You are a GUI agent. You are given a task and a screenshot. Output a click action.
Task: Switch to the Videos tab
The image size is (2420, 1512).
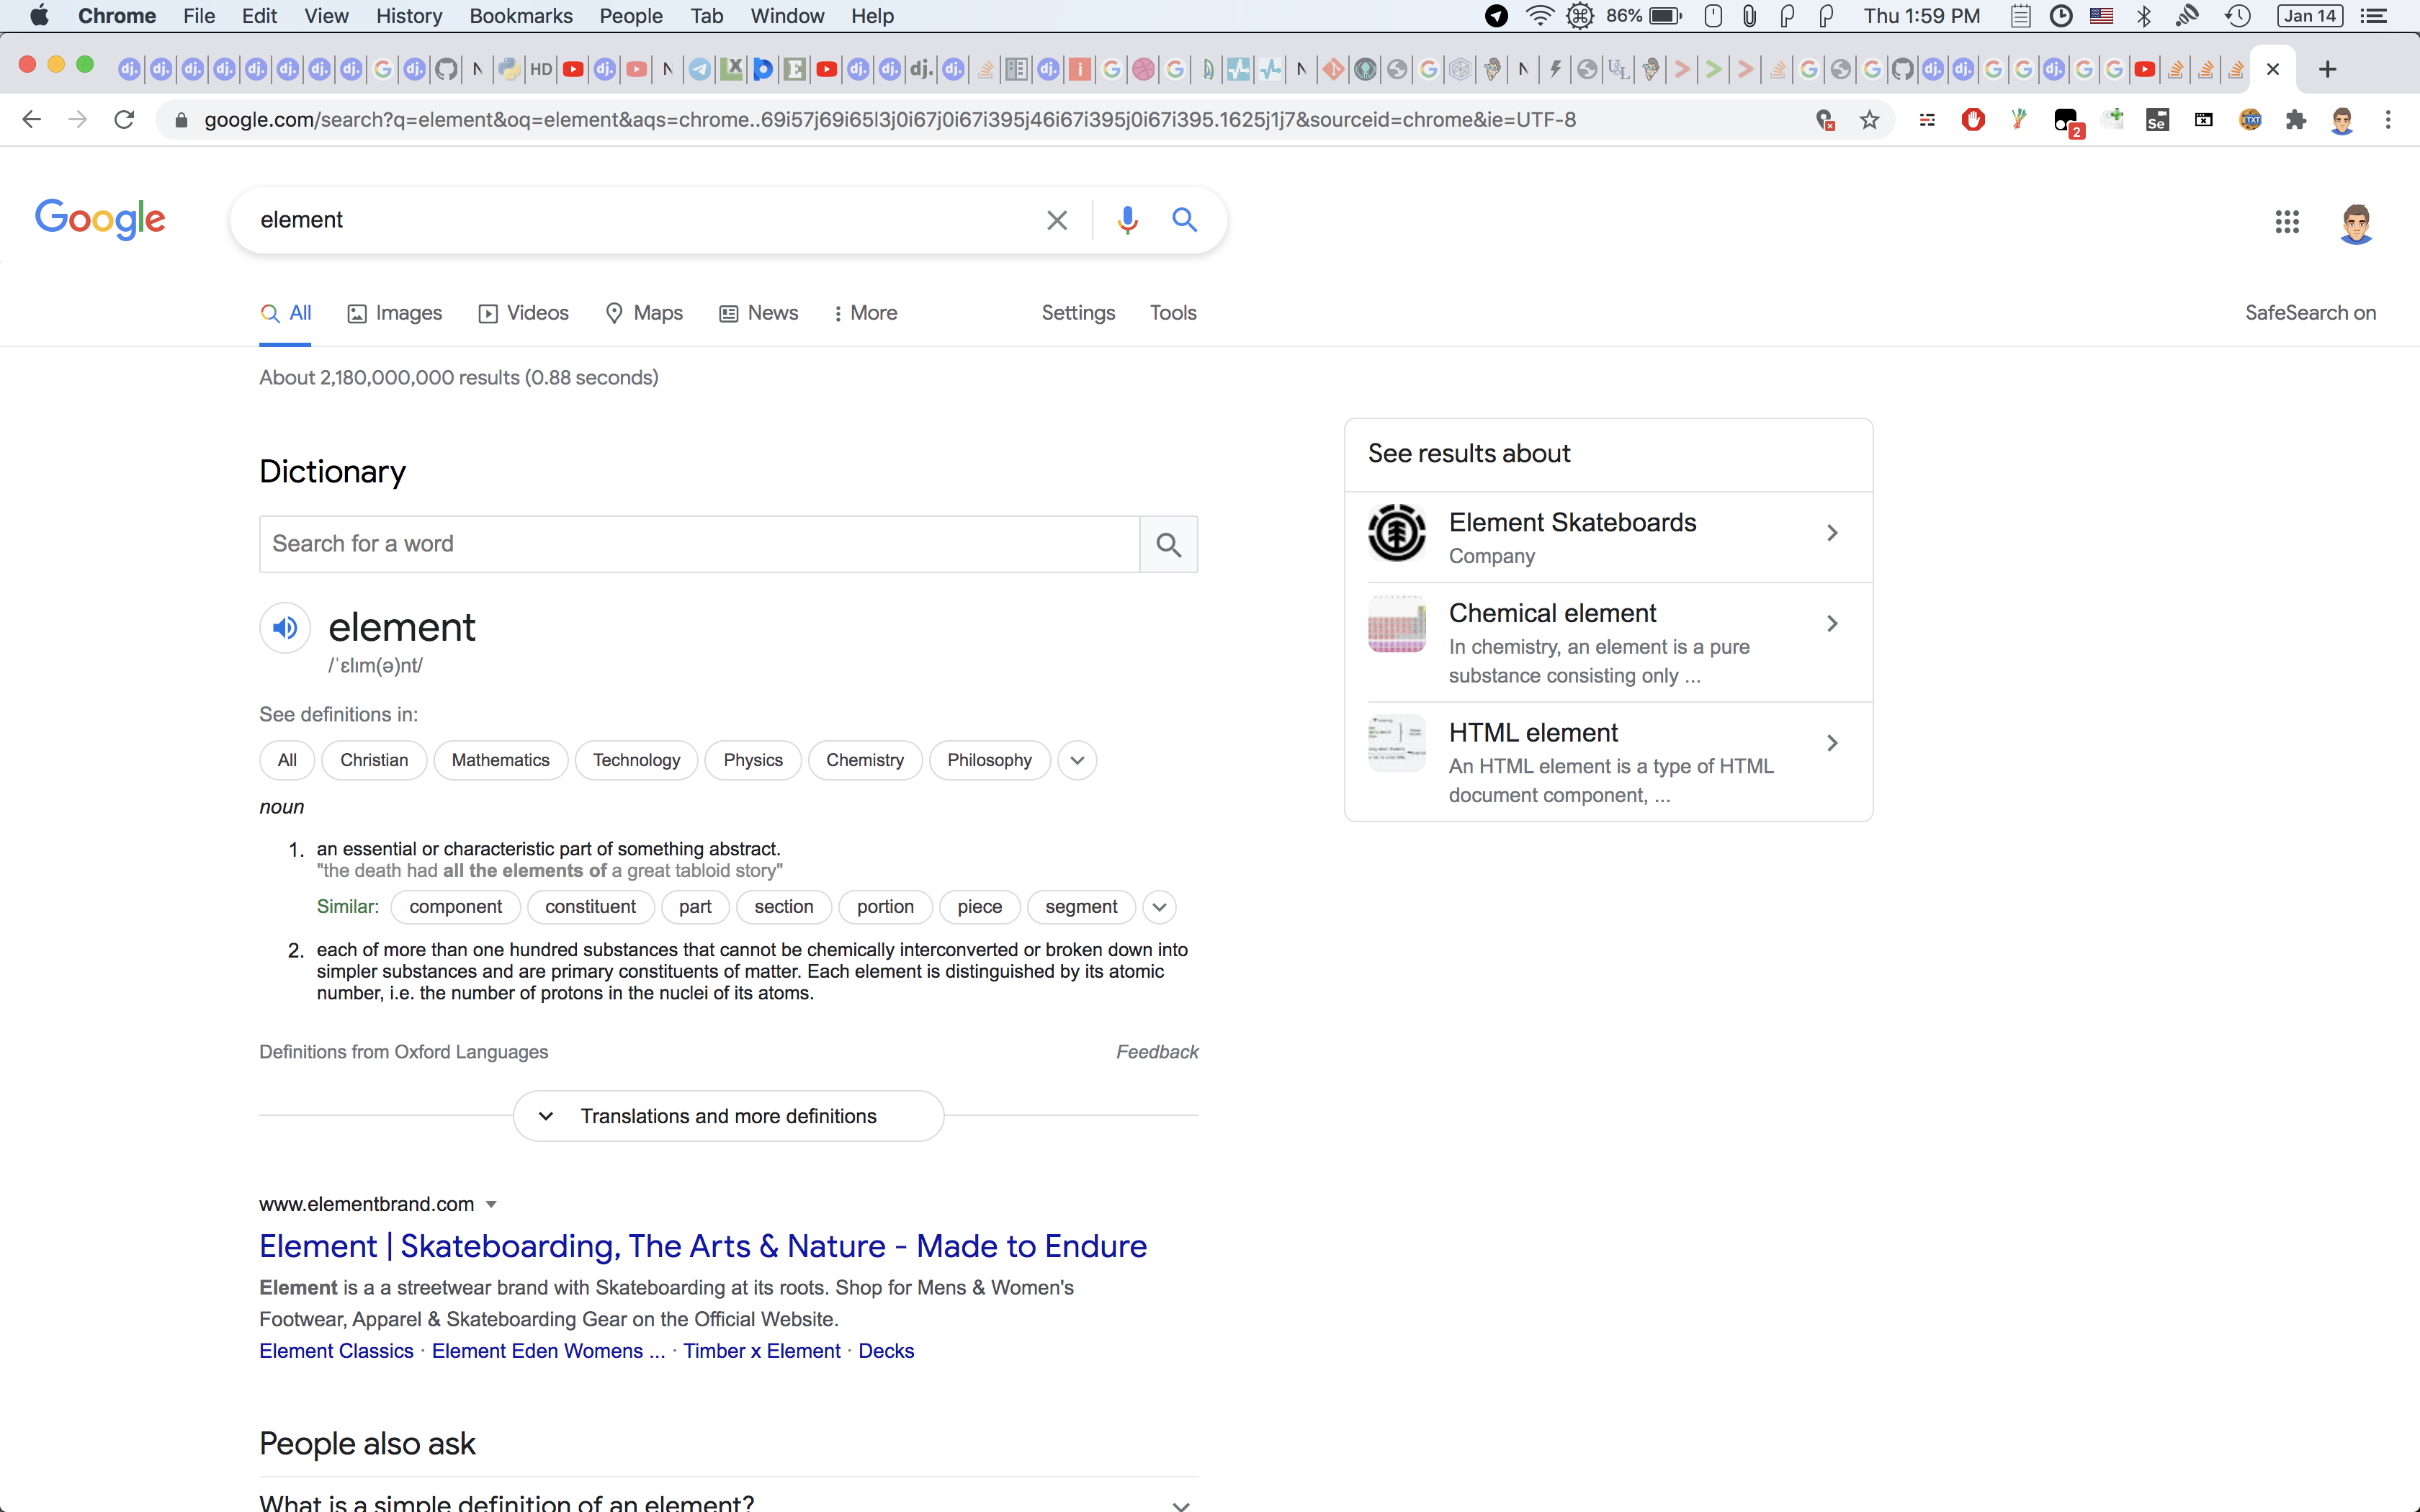pyautogui.click(x=523, y=313)
